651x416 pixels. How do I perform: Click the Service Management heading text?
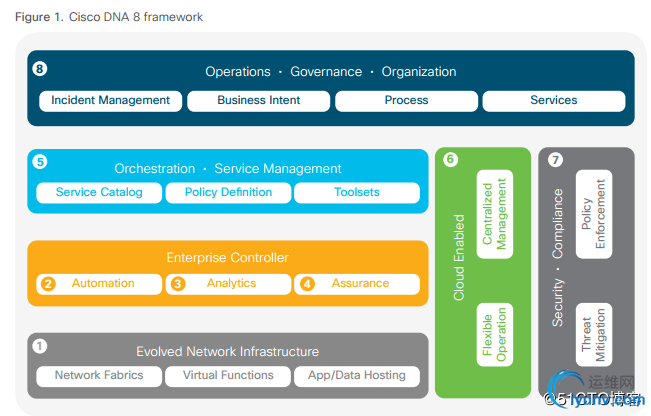pyautogui.click(x=278, y=169)
